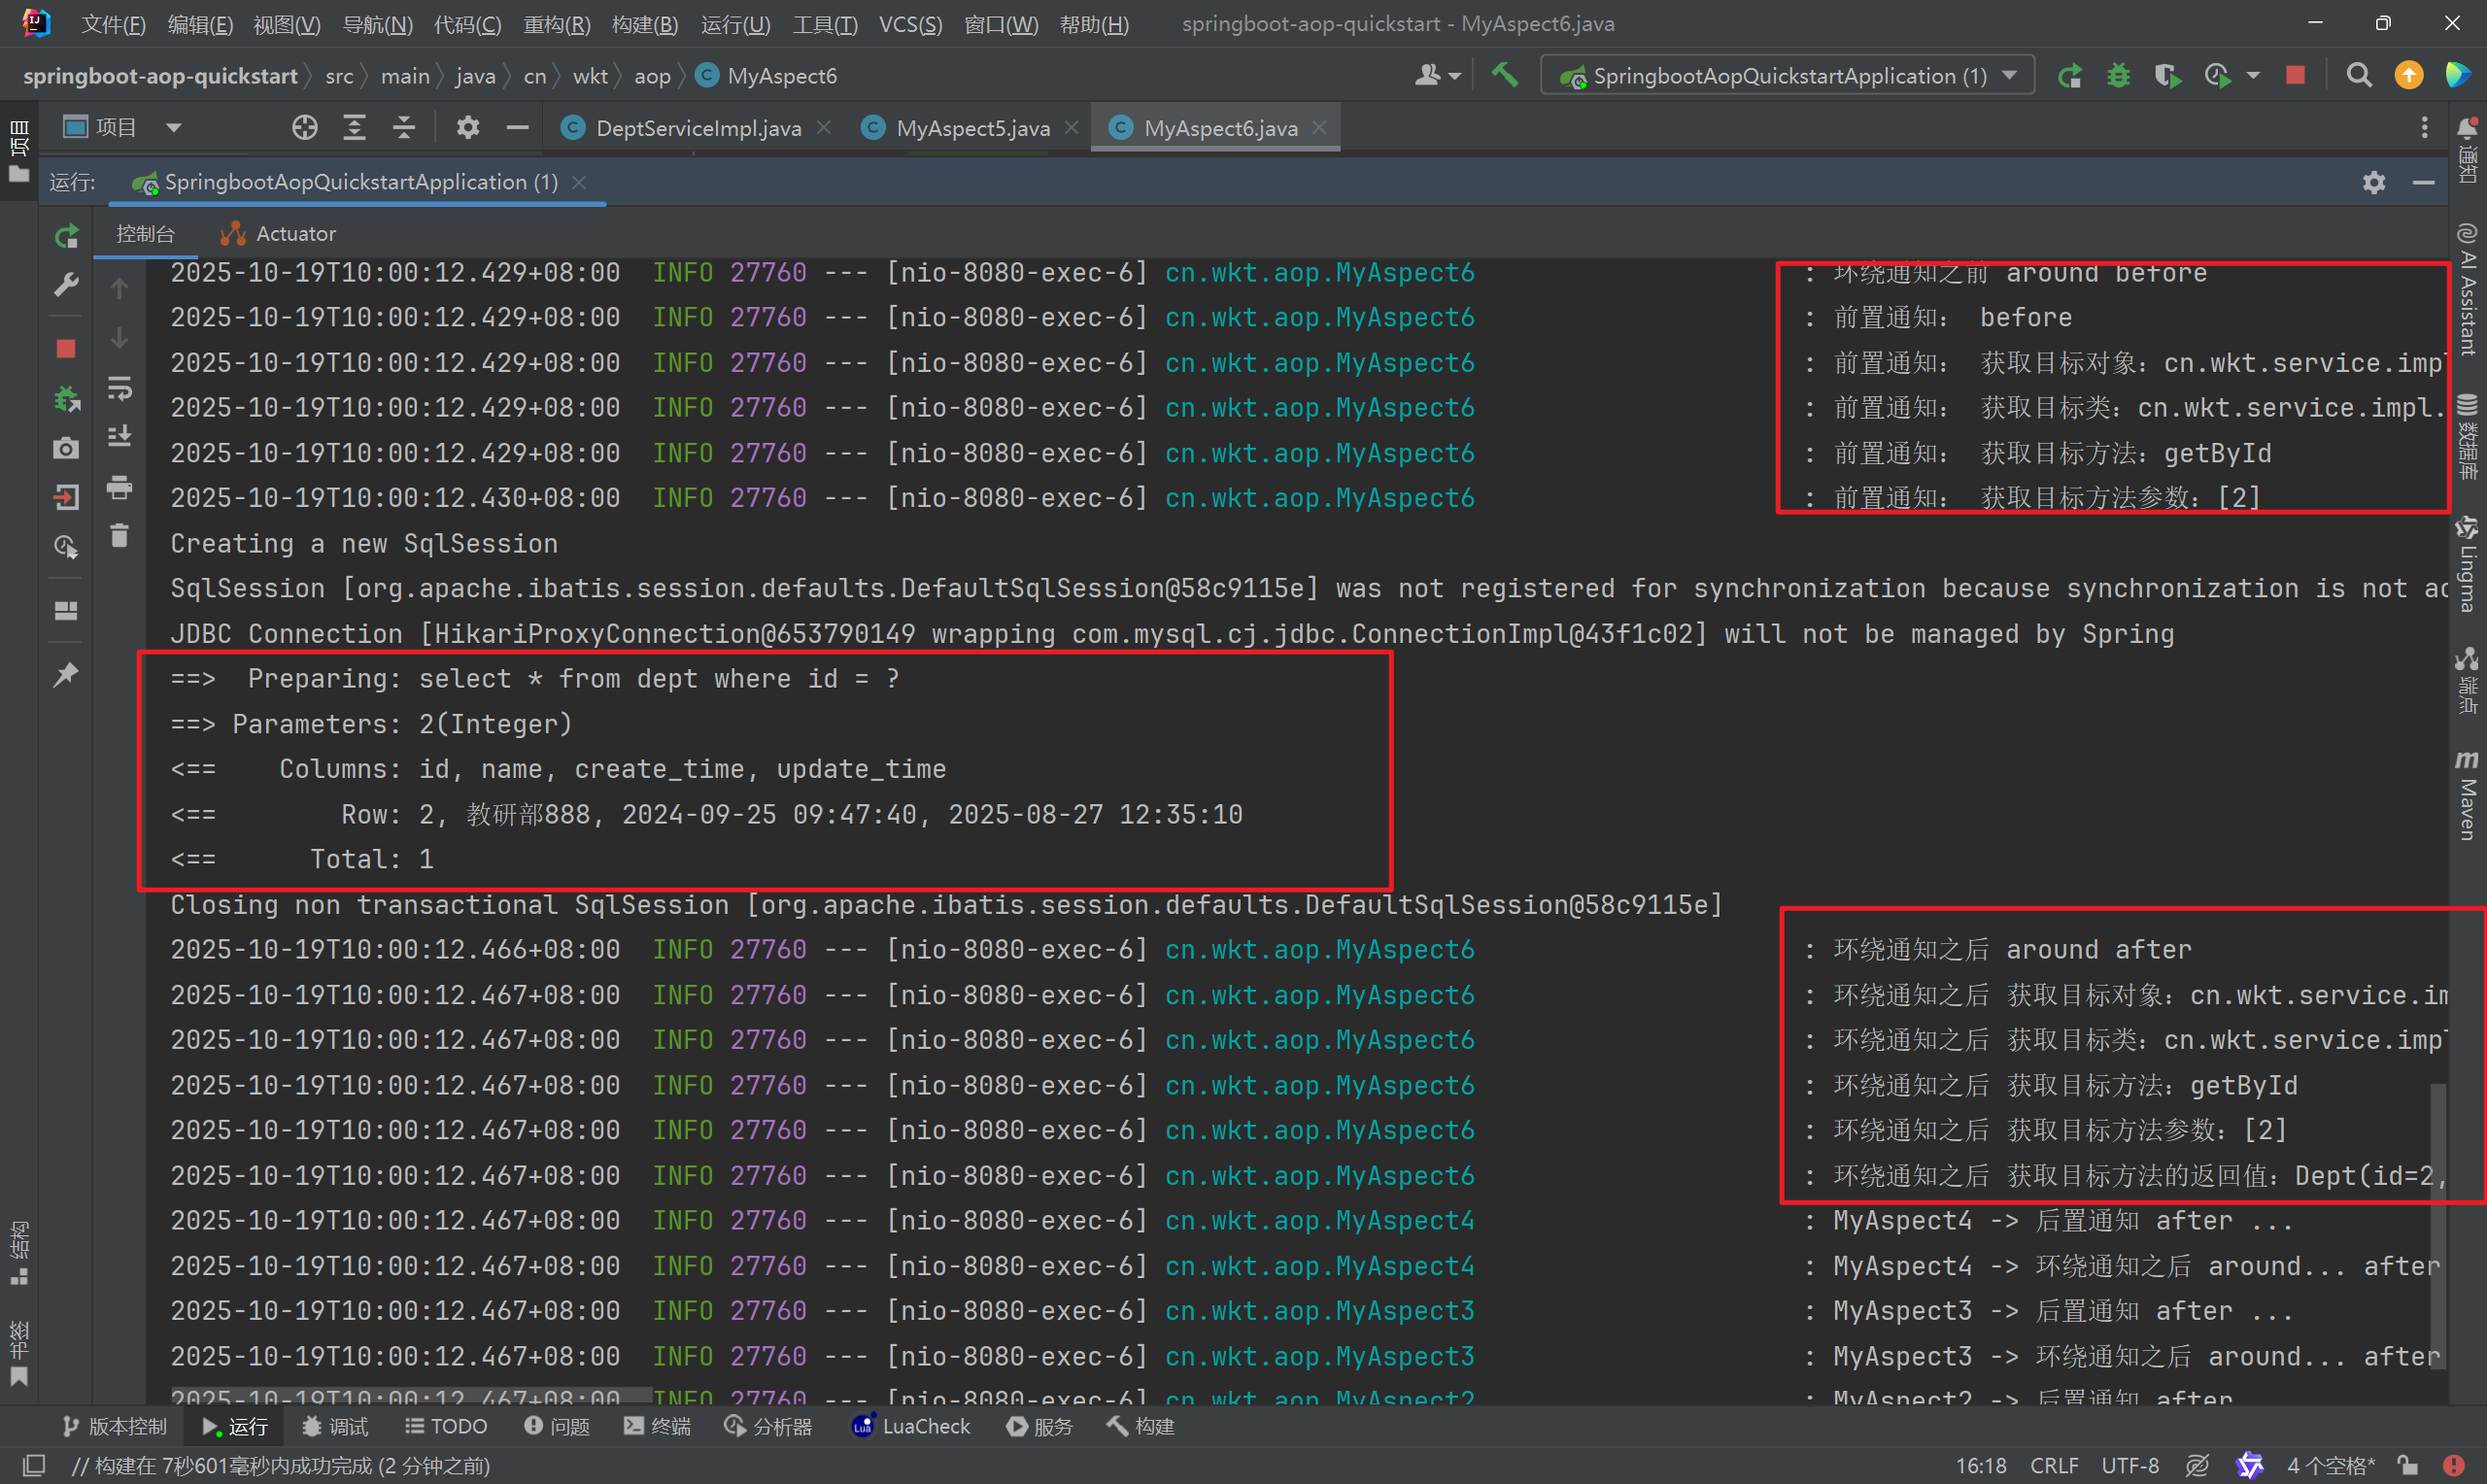Stop the running process in run panel

pos(66,348)
